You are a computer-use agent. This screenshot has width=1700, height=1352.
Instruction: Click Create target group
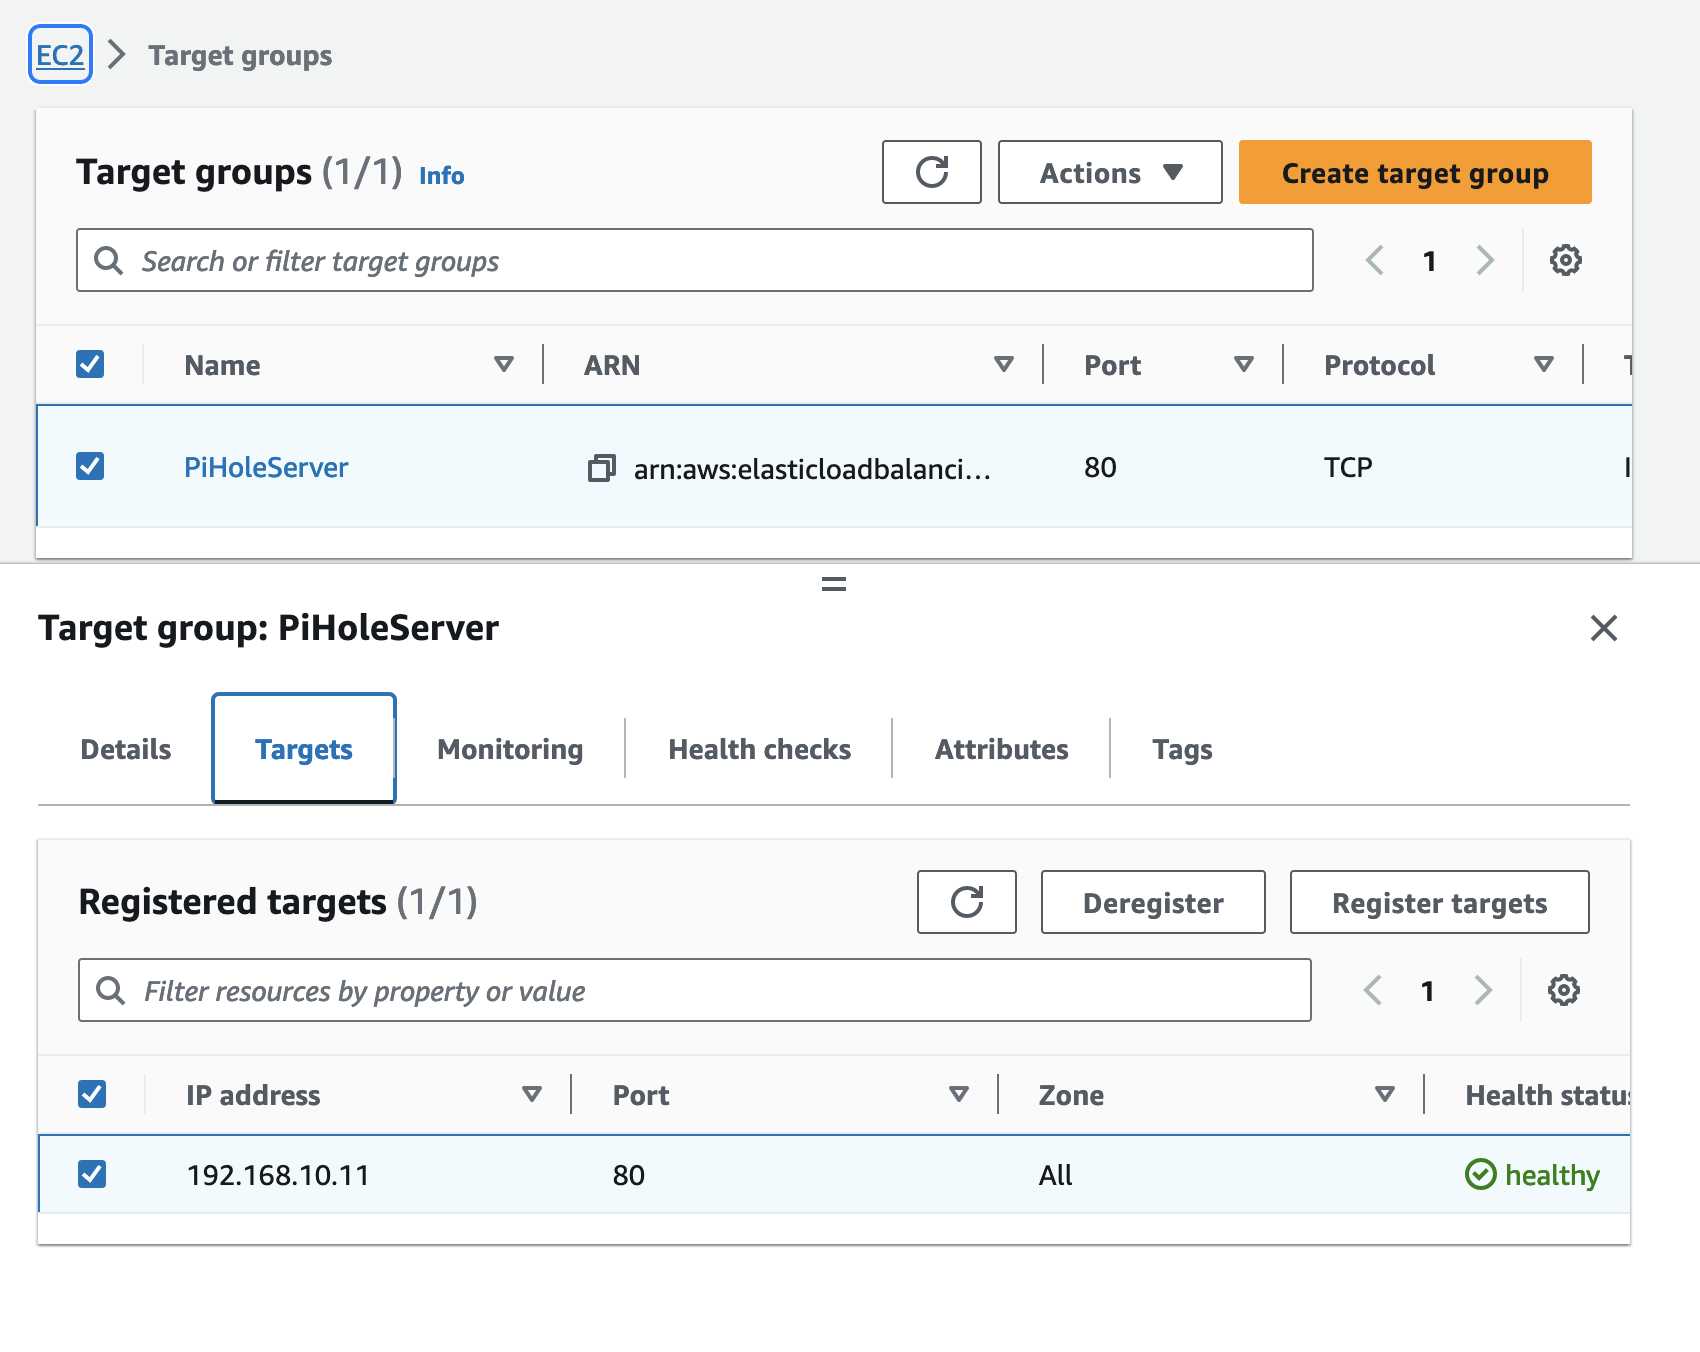coord(1414,172)
